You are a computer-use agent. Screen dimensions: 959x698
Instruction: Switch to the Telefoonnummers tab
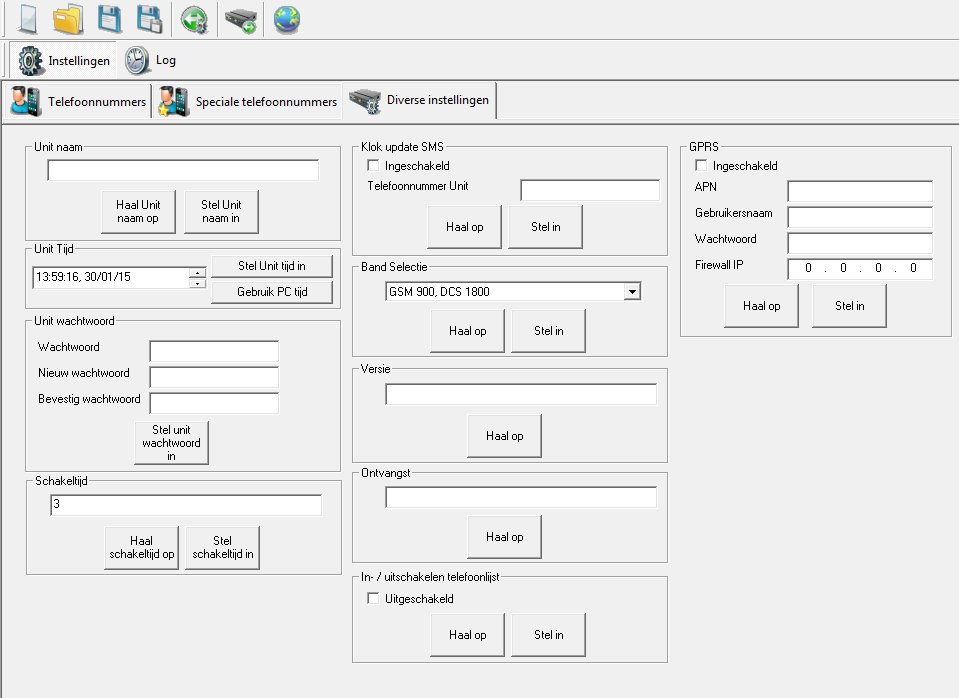78,102
